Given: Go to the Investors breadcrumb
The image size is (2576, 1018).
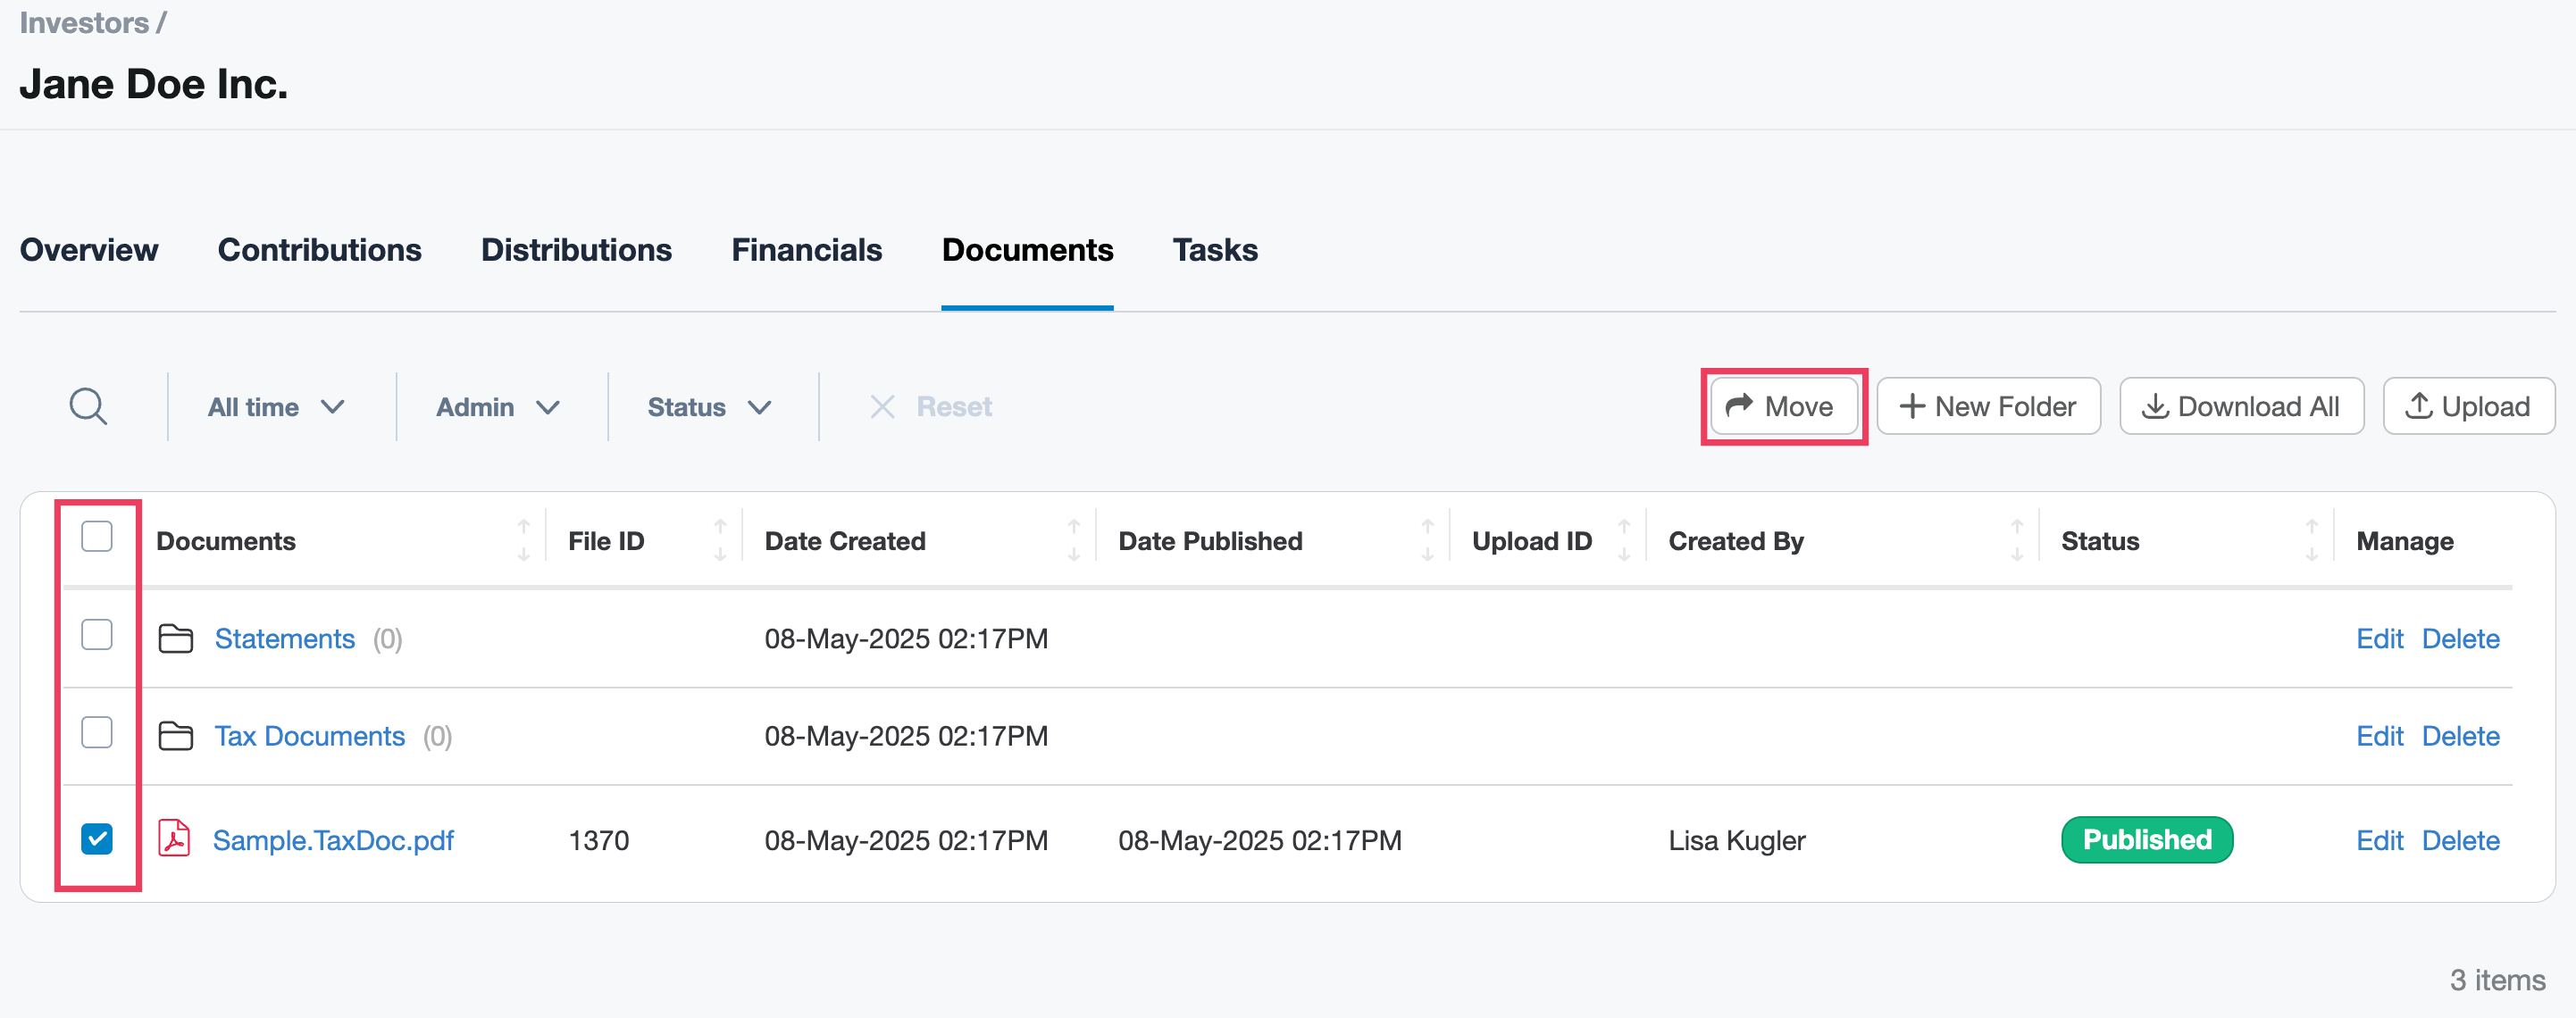Looking at the screenshot, I should [84, 22].
